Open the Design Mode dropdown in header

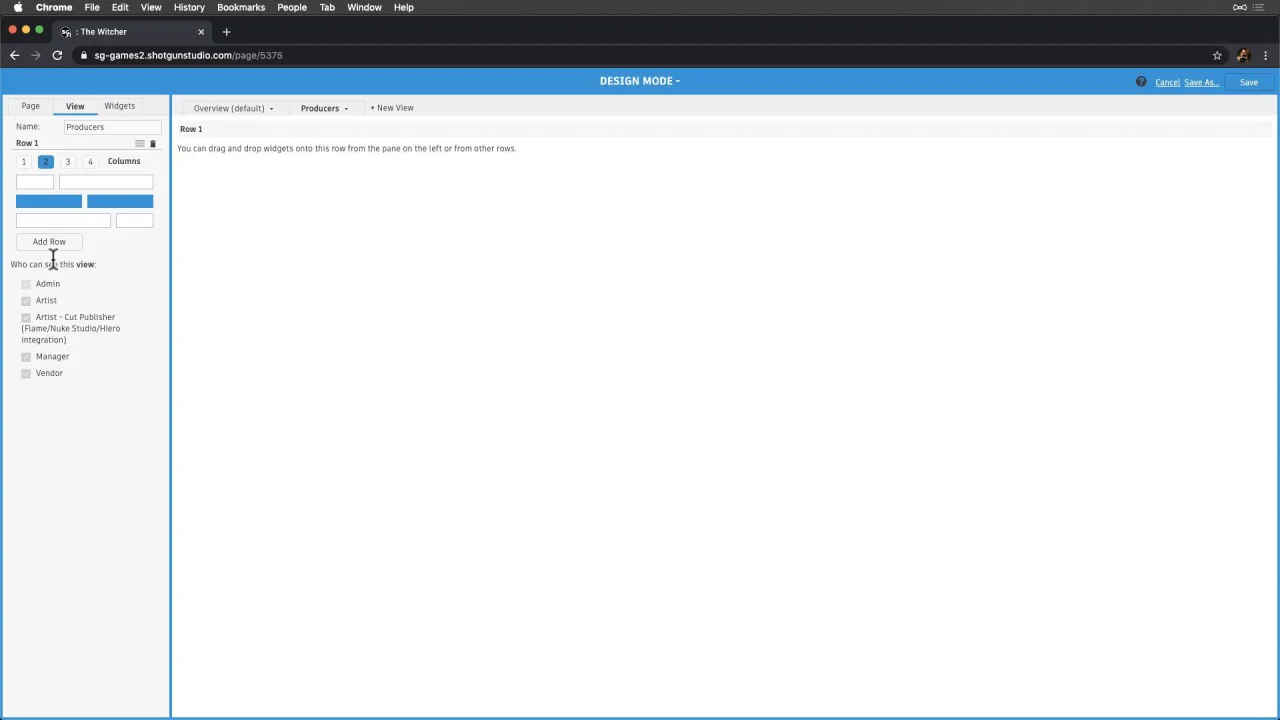640,81
